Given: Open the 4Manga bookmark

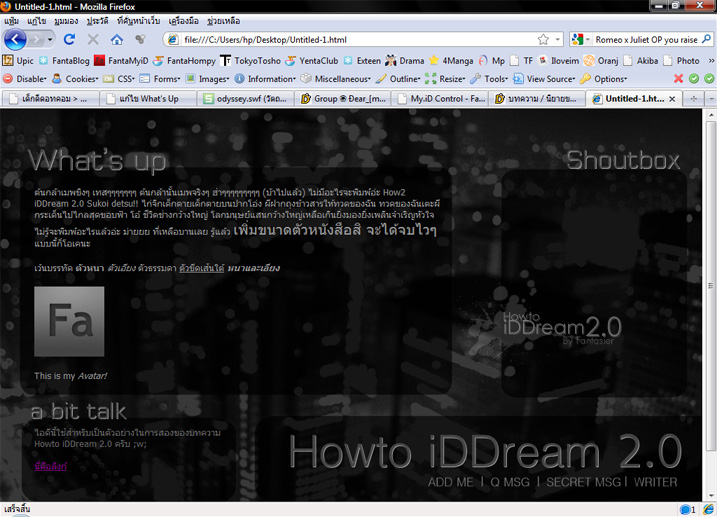Looking at the screenshot, I should [451, 61].
